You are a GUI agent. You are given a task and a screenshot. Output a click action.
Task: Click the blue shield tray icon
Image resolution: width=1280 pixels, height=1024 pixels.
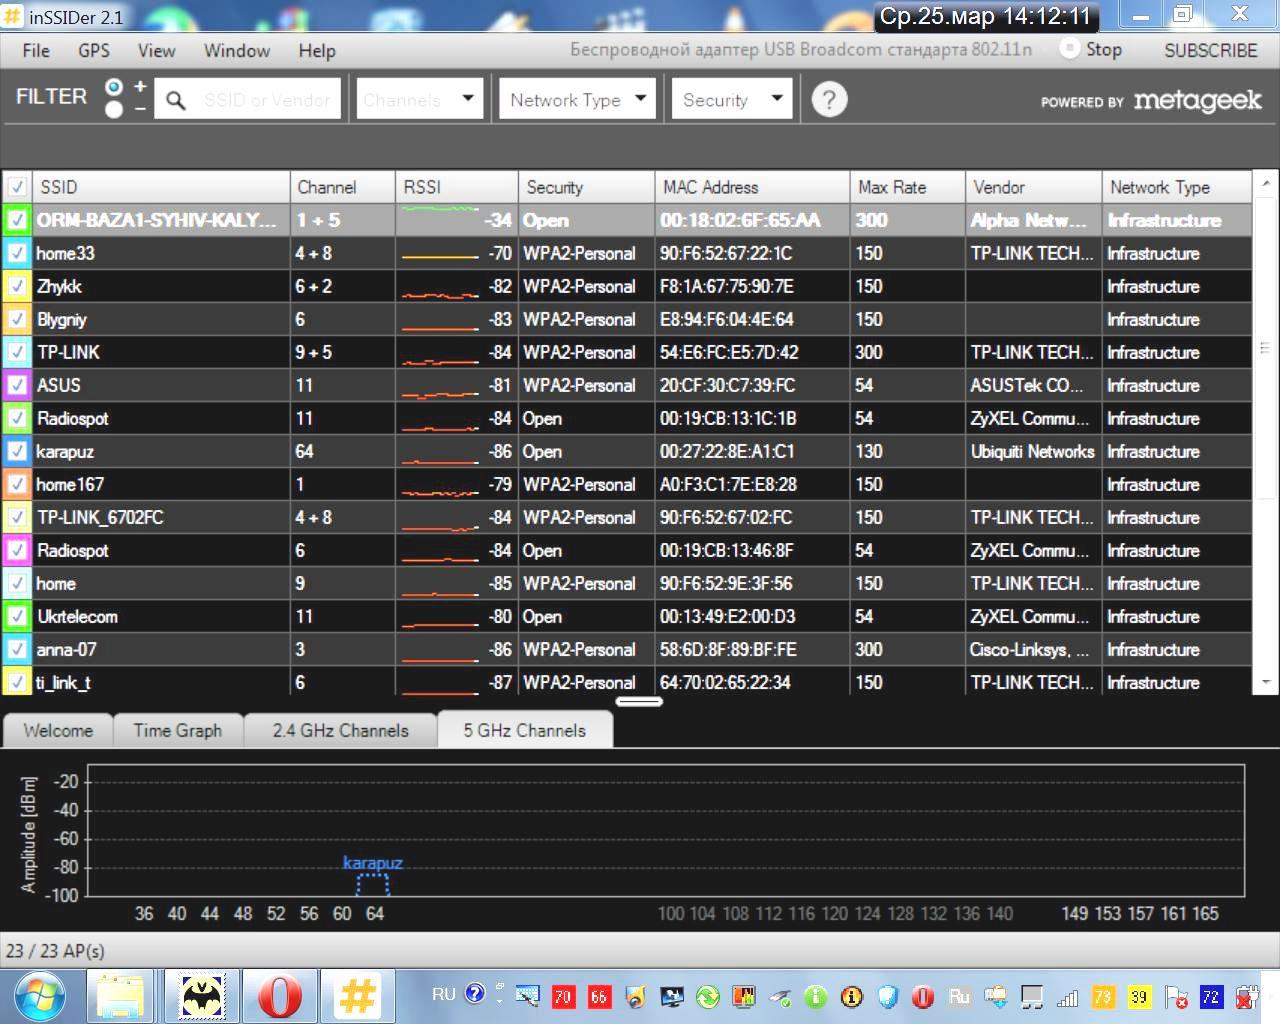(887, 996)
